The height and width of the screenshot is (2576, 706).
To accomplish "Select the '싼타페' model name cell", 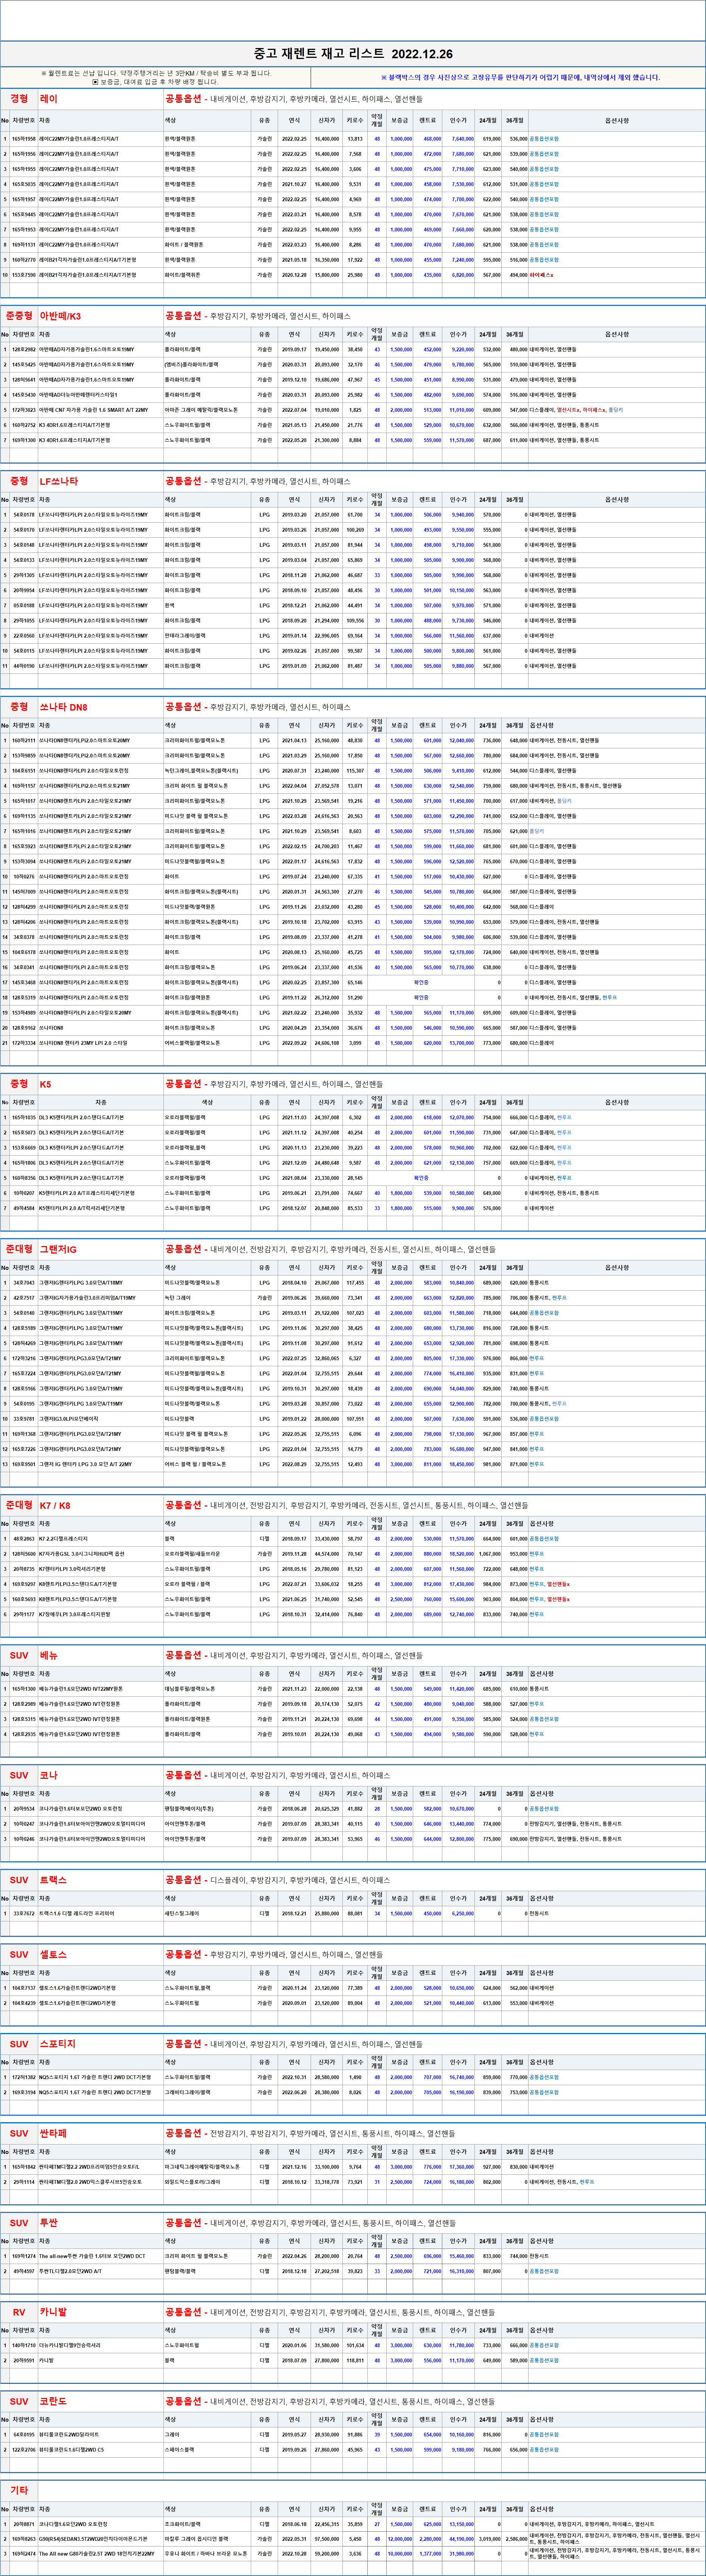I will [x=100, y=2133].
